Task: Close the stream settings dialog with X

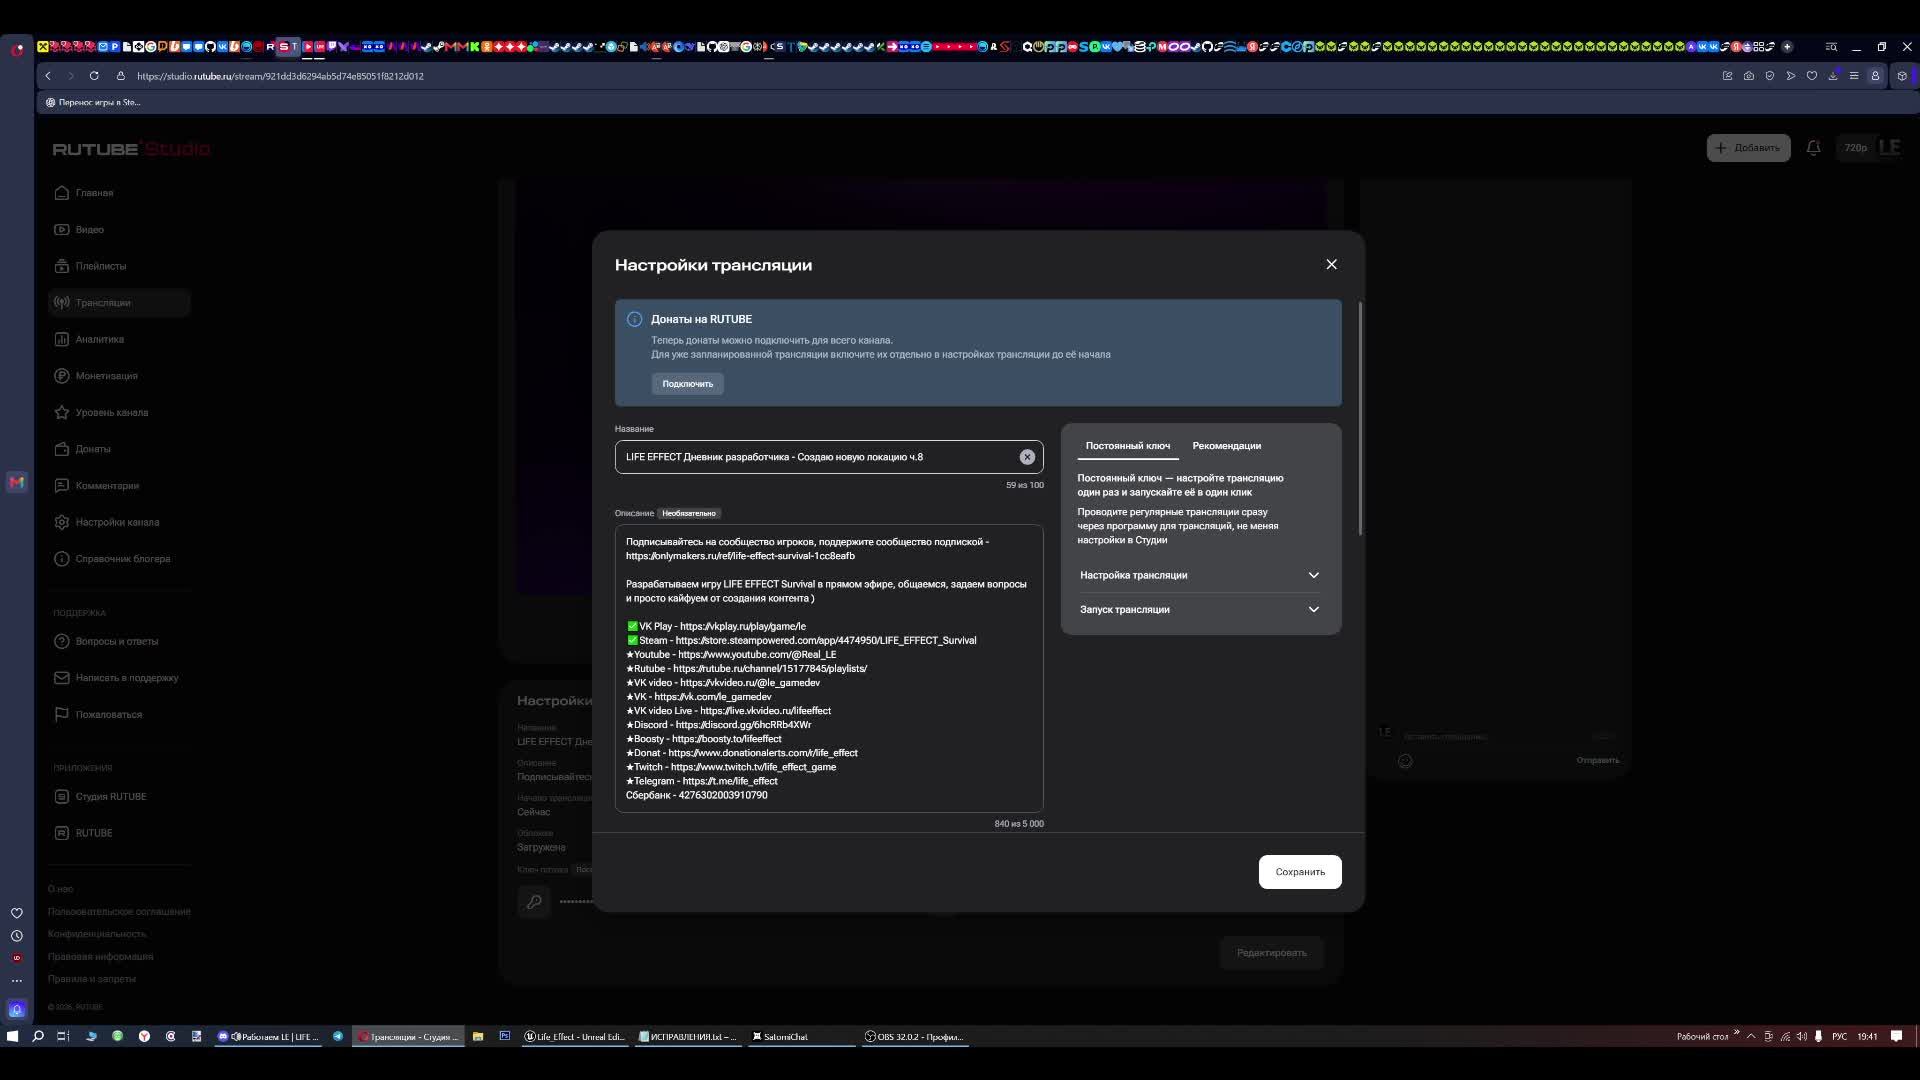Action: tap(1331, 264)
